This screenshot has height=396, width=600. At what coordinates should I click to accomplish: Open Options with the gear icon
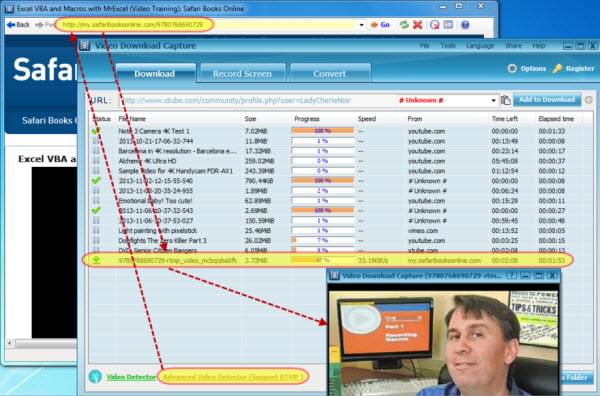click(527, 69)
